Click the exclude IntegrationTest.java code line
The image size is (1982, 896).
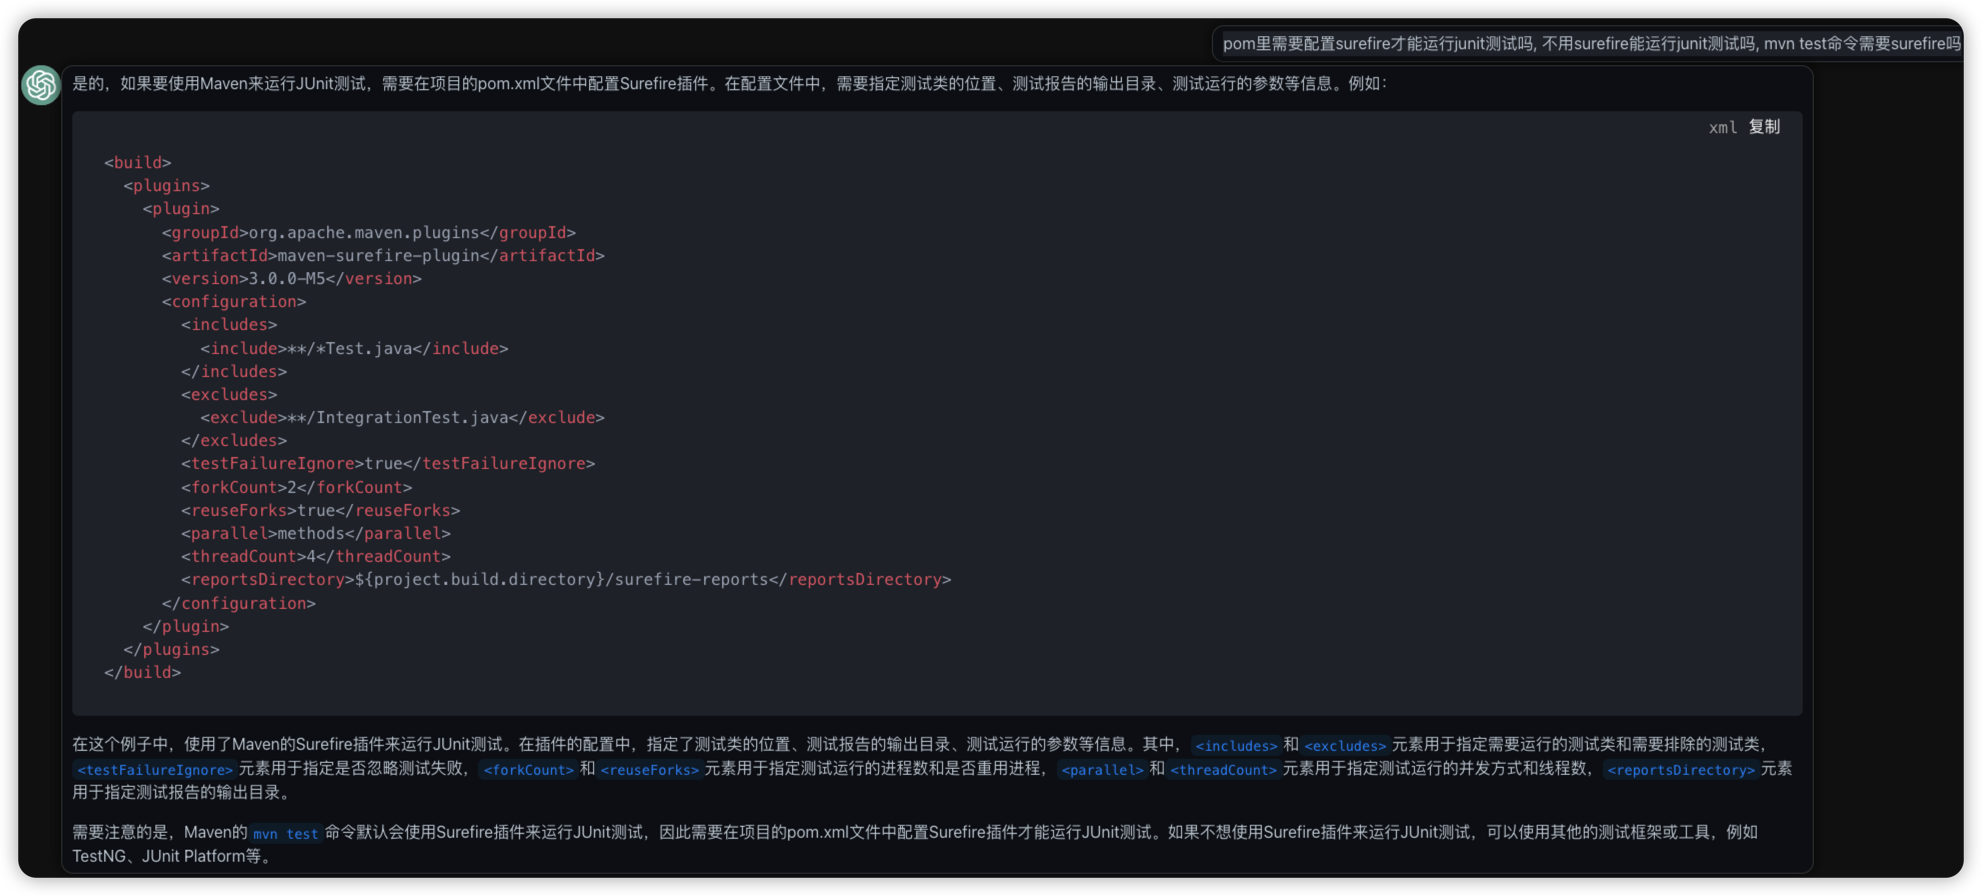(402, 418)
